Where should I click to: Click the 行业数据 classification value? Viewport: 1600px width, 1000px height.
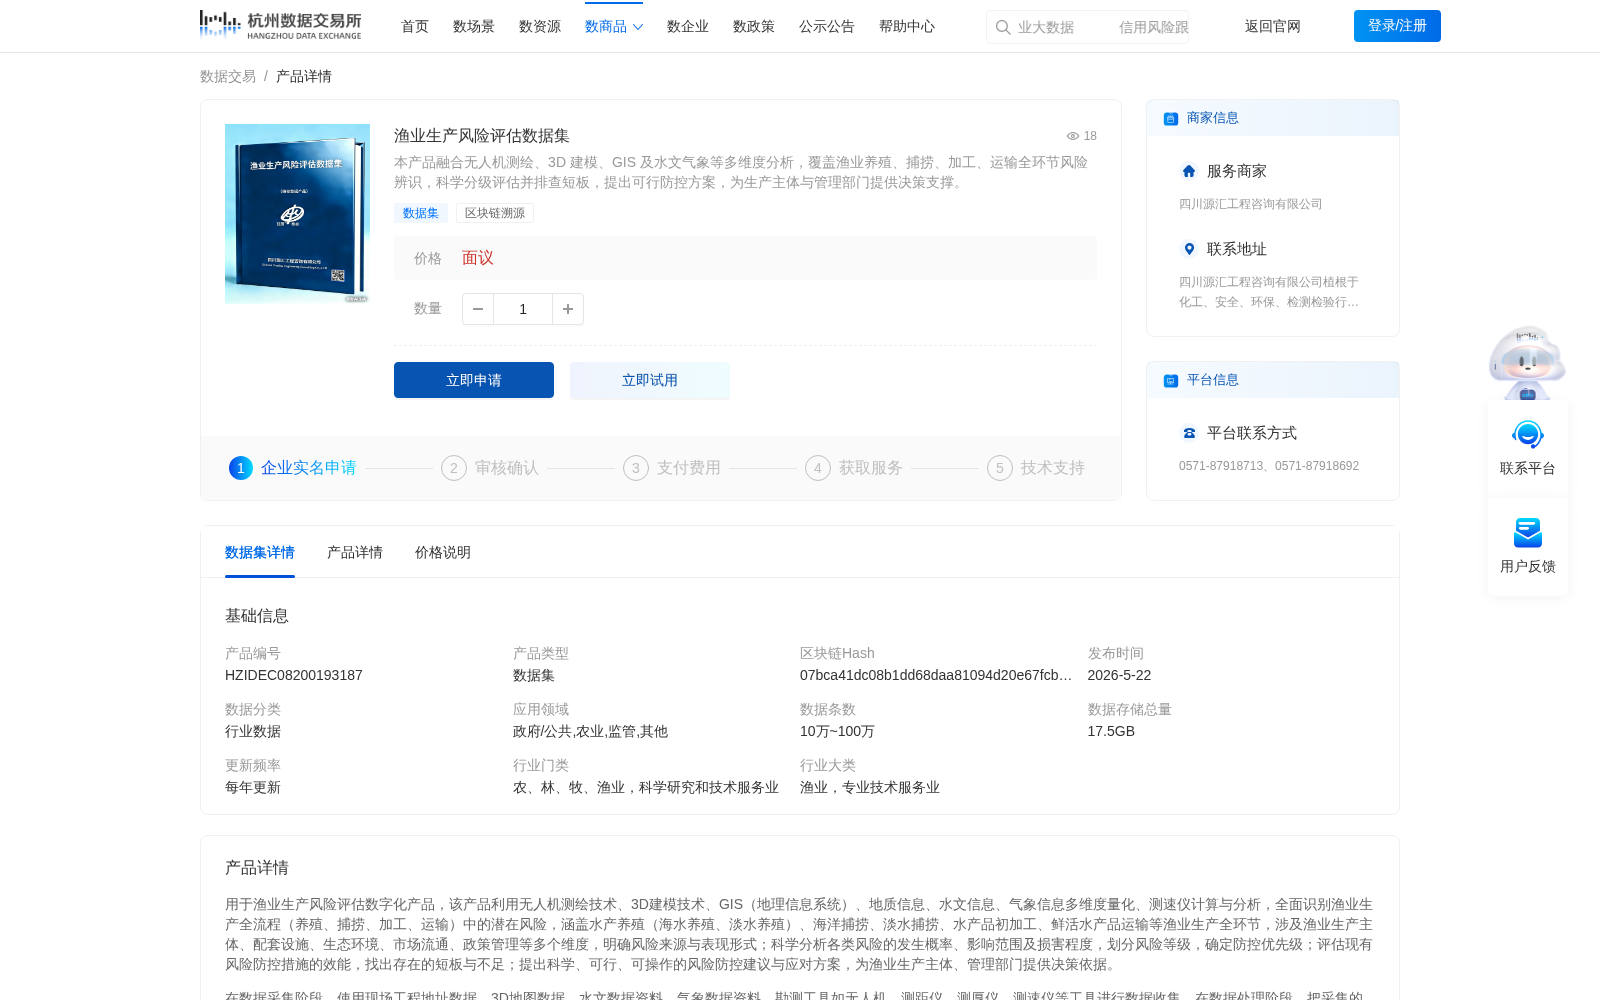tap(253, 731)
